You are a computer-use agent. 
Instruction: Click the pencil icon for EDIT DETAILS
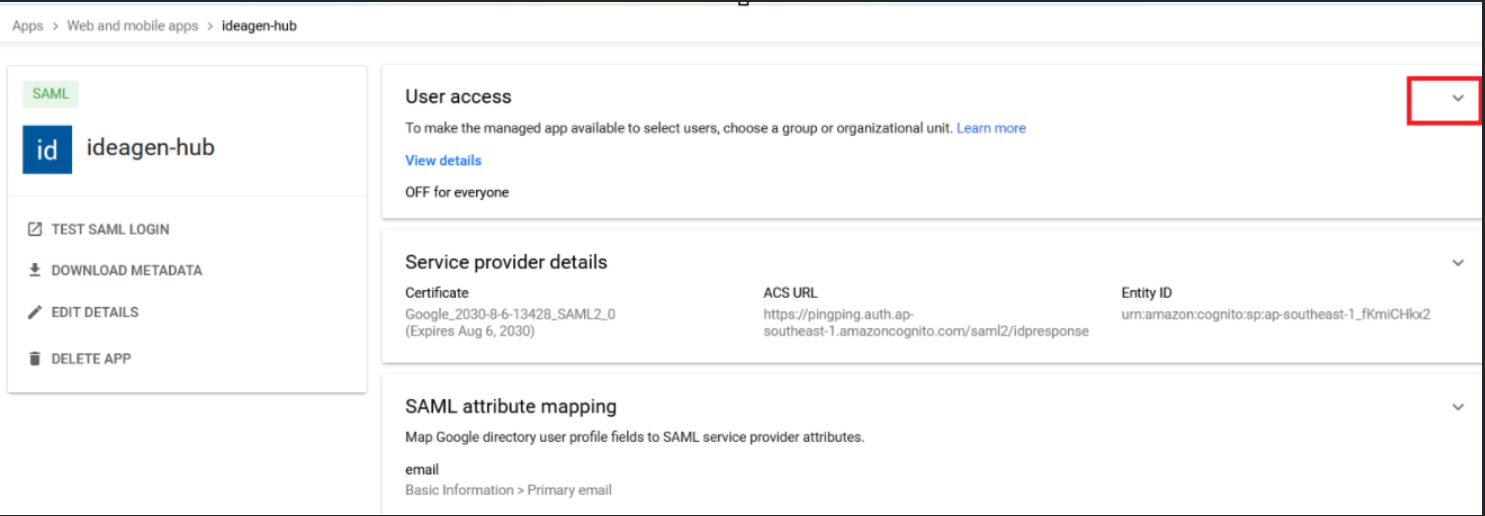pyautogui.click(x=35, y=312)
